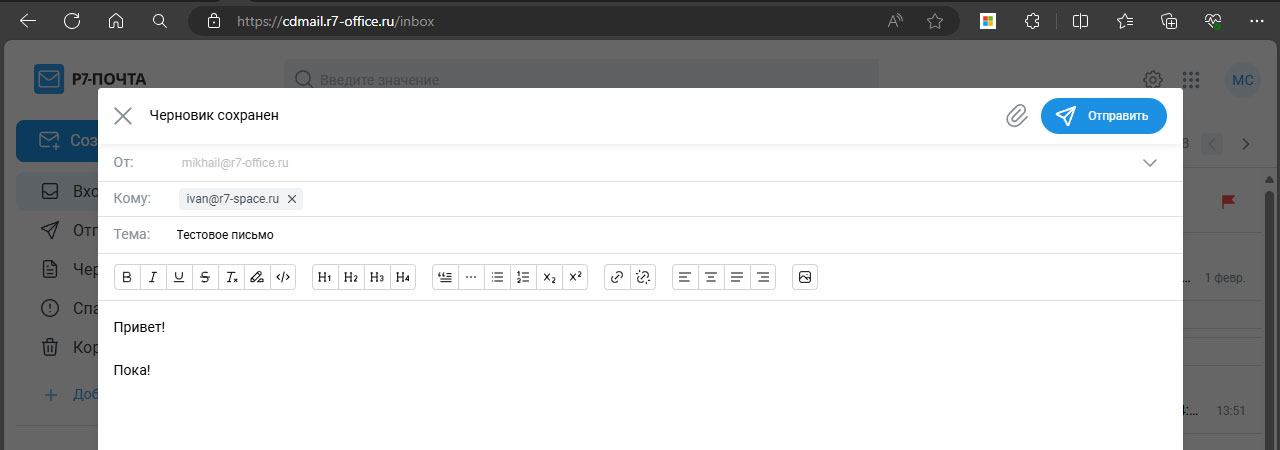The width and height of the screenshot is (1280, 450).
Task: Toggle bold formatting in the editor toolbar
Action: point(127,277)
